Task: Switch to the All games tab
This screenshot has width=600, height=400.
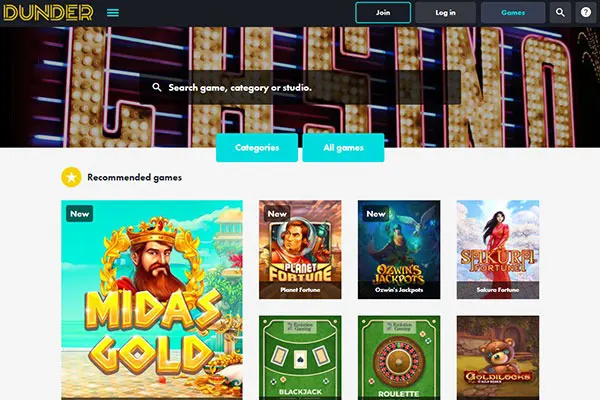Action: pyautogui.click(x=343, y=148)
